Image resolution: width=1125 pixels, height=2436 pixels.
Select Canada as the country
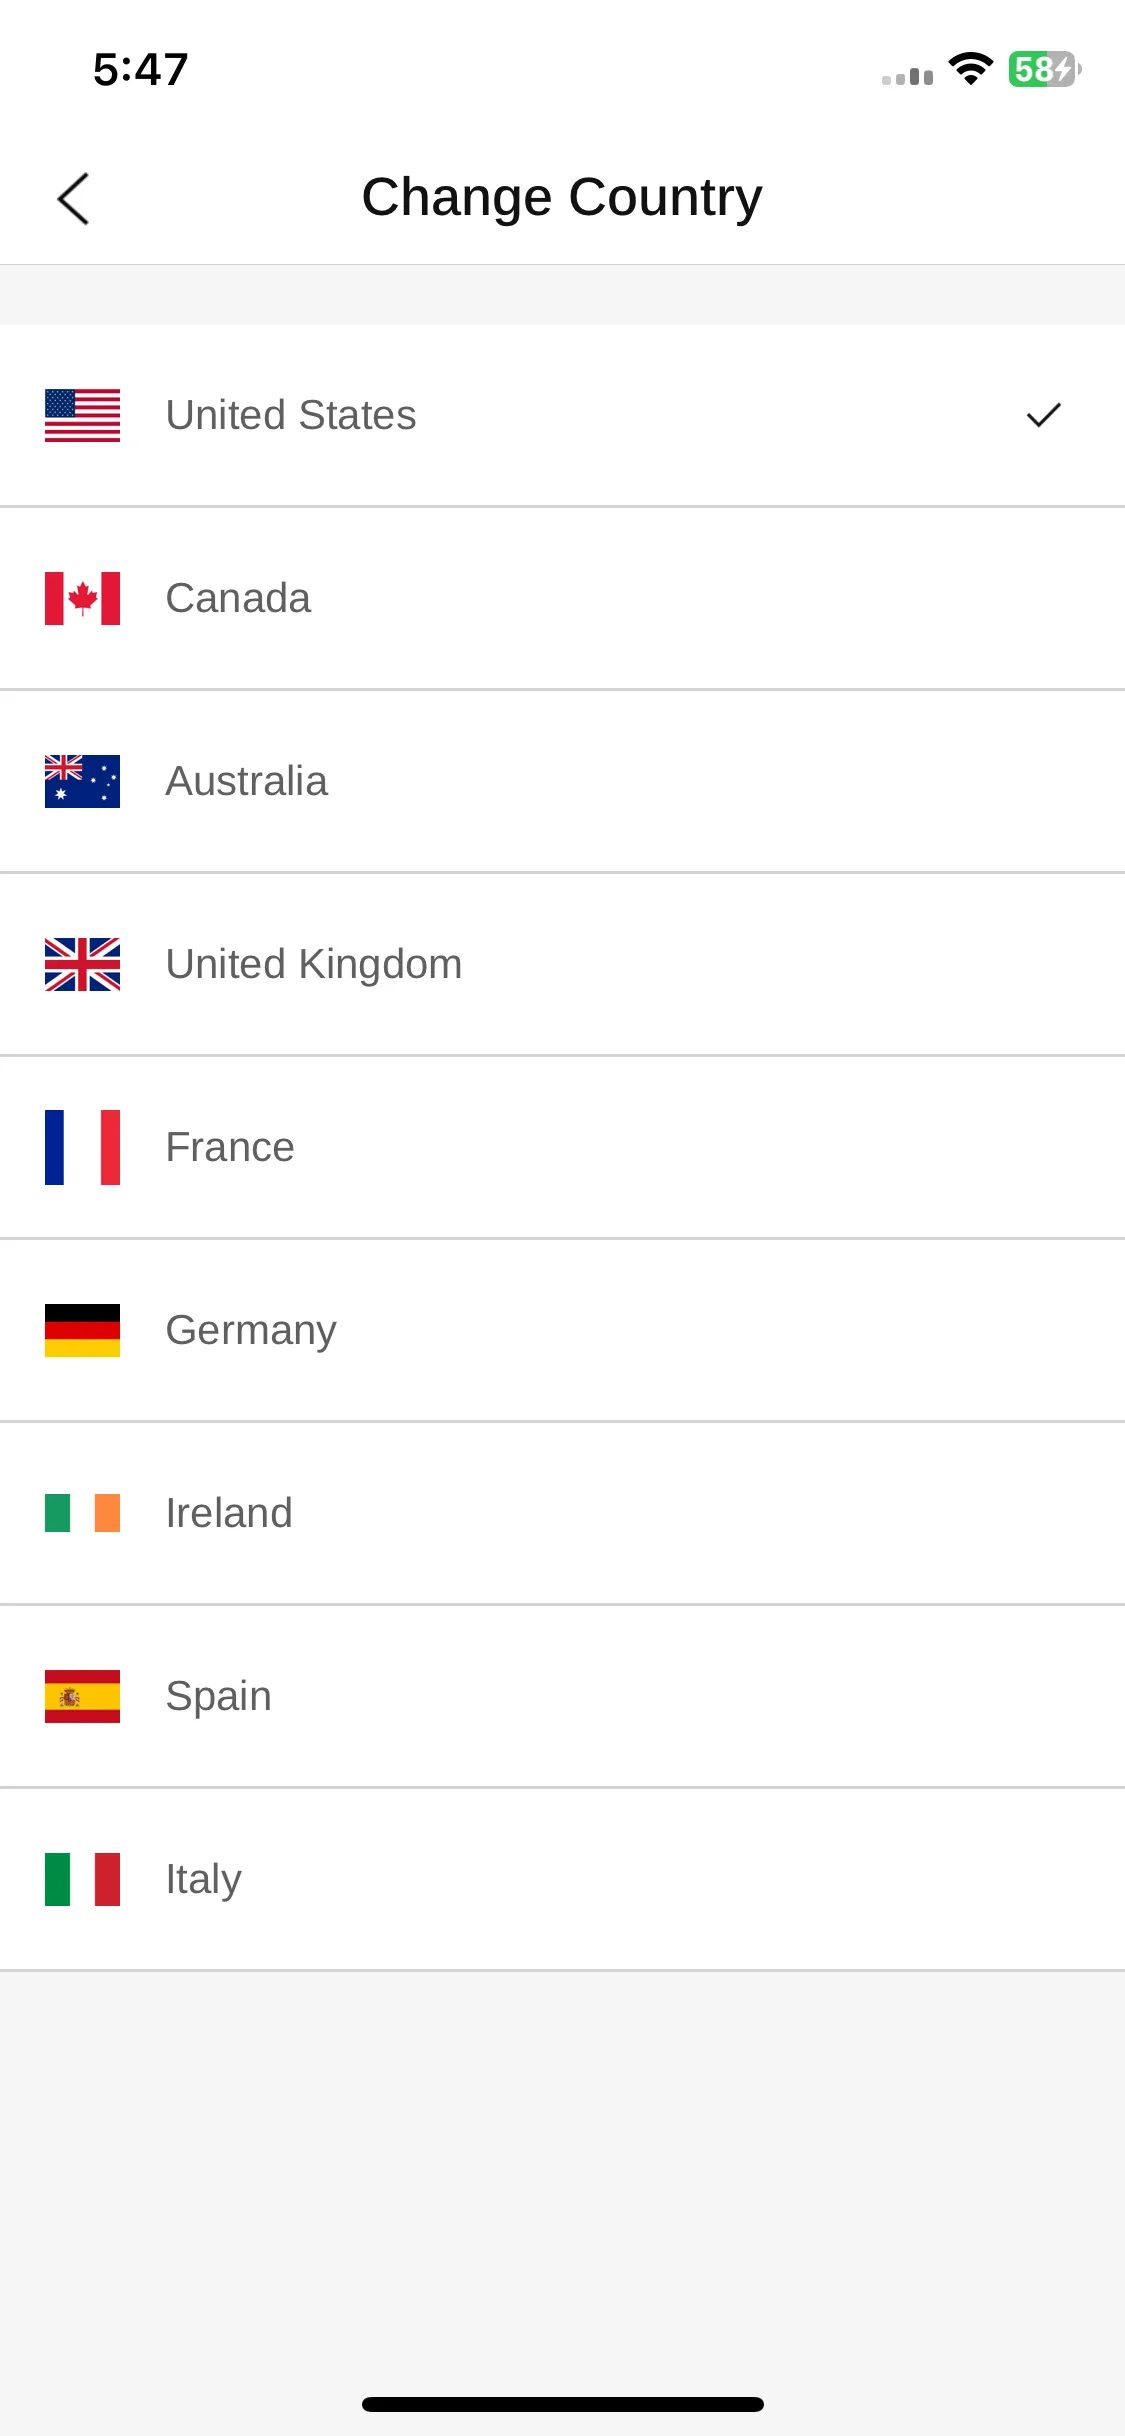click(x=562, y=598)
